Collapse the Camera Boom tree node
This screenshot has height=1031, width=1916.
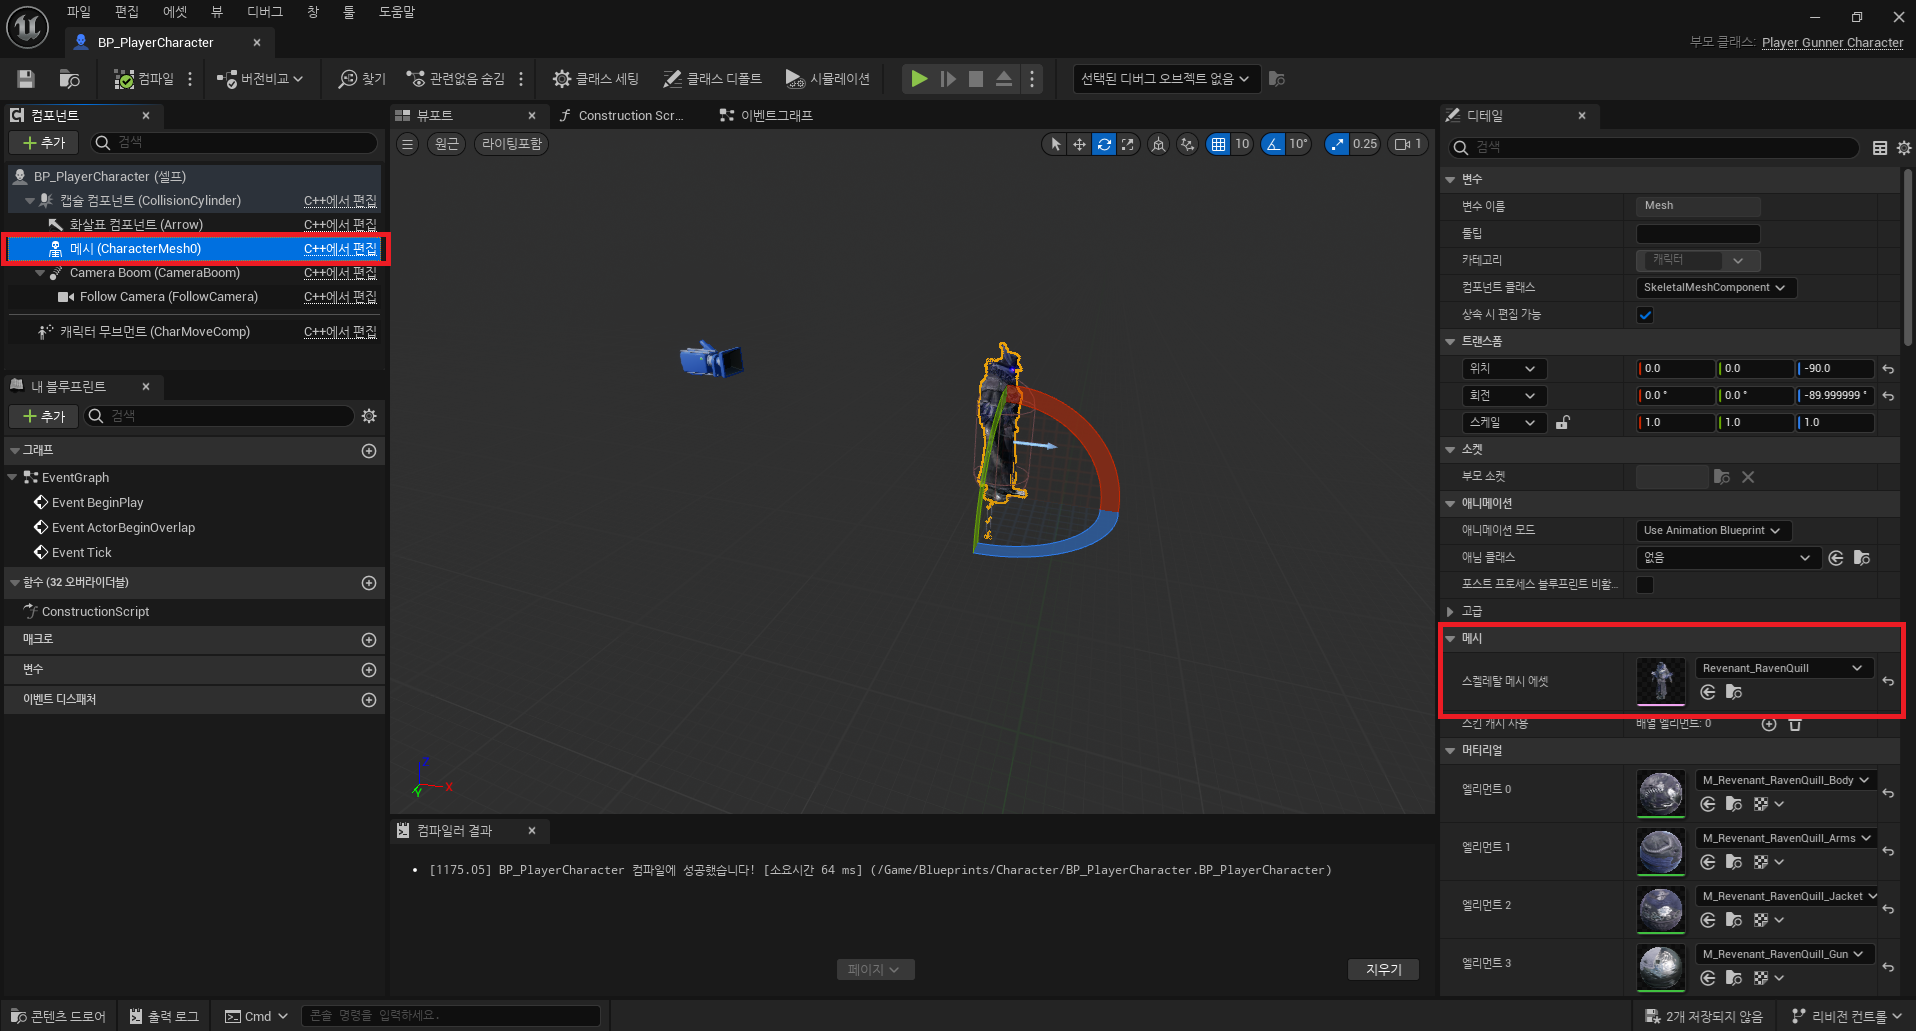40,273
